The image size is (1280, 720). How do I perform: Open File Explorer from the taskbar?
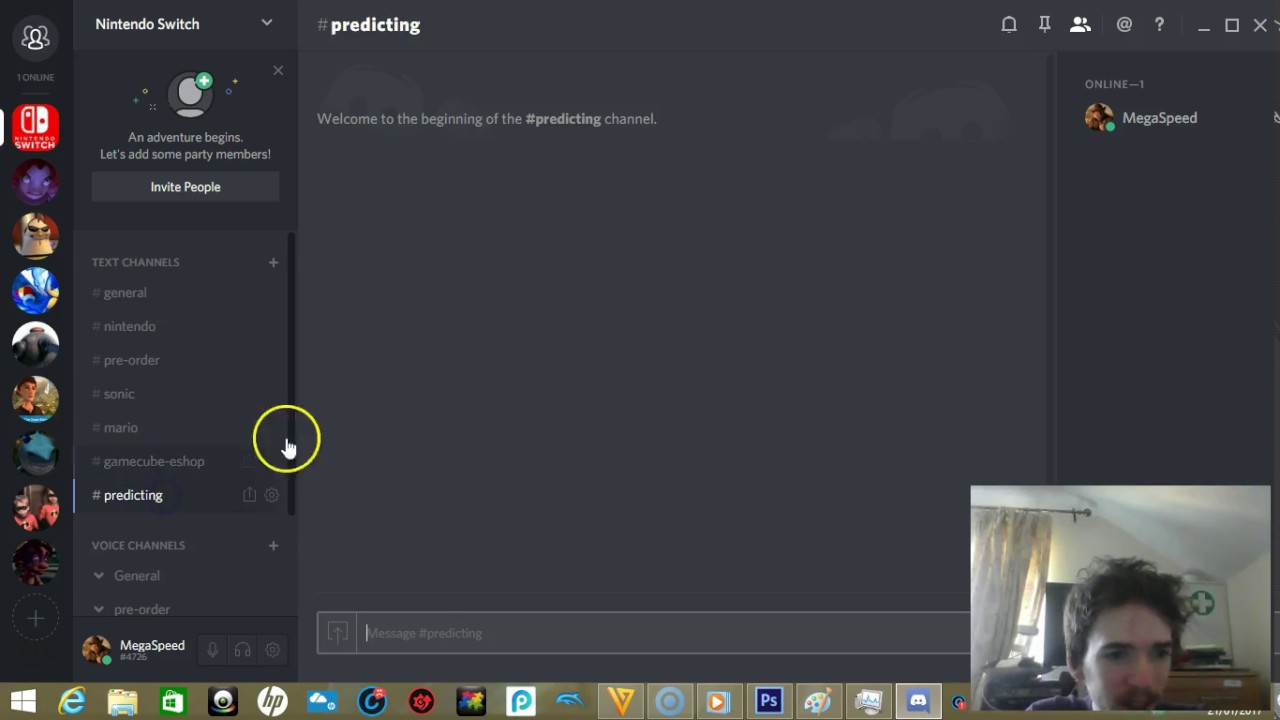[x=122, y=701]
